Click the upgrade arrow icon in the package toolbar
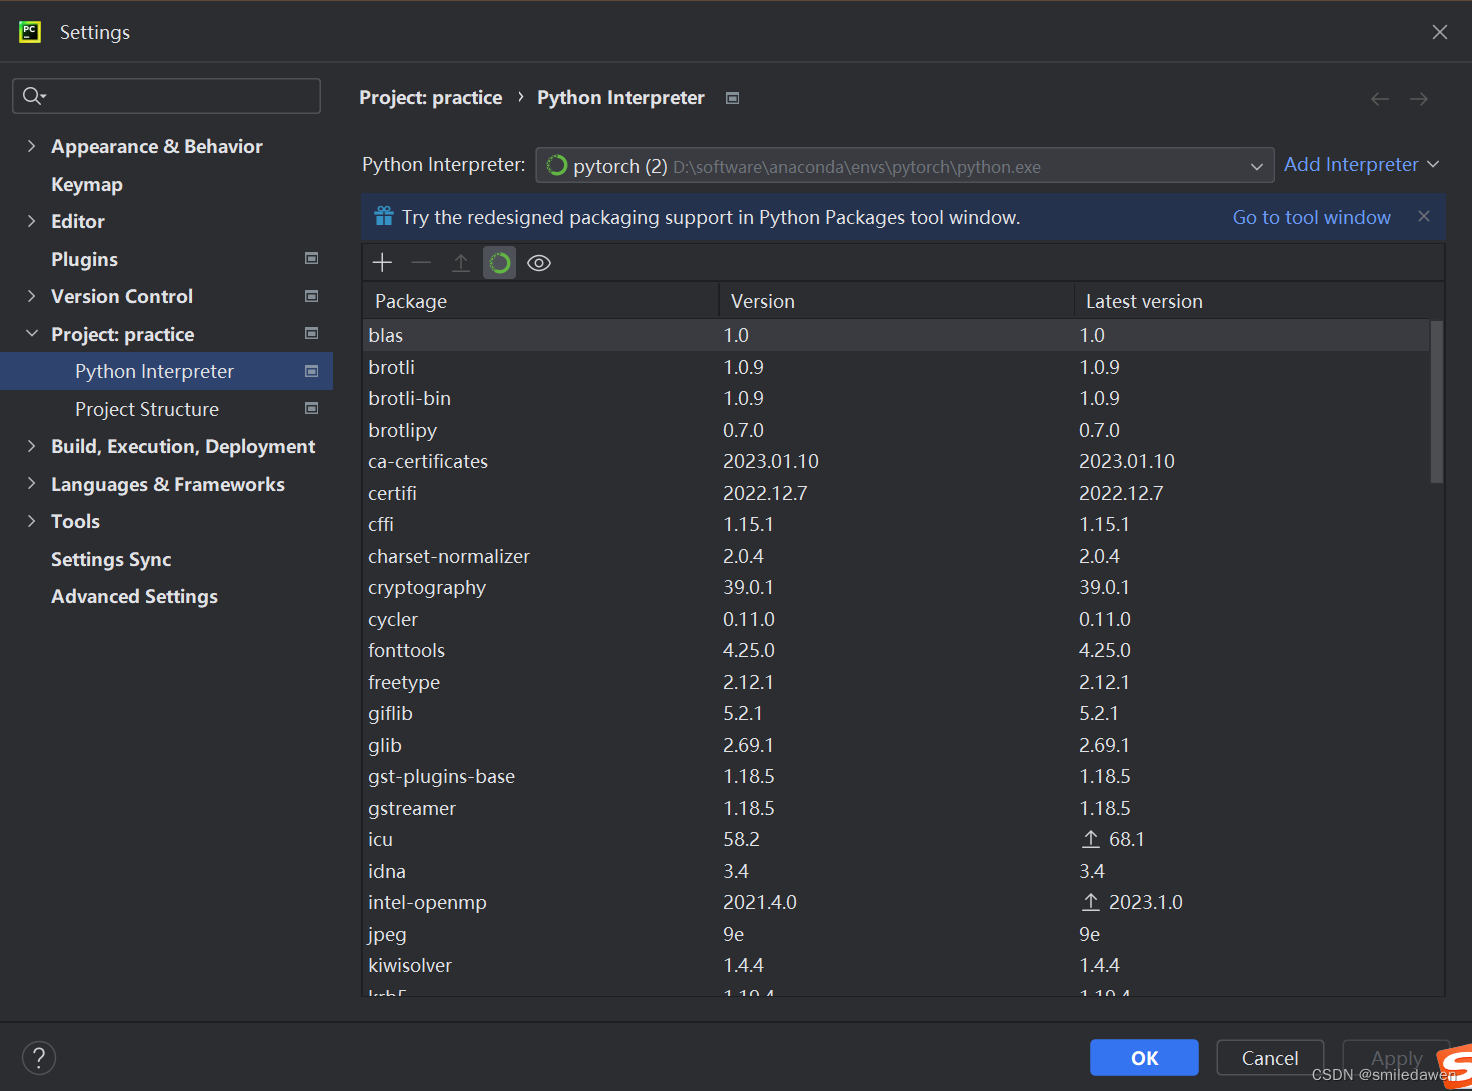1472x1091 pixels. (460, 262)
